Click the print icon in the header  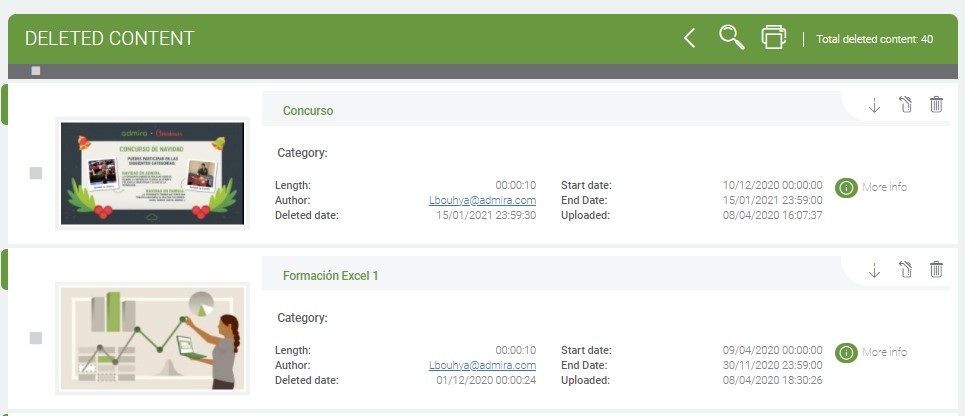click(774, 38)
